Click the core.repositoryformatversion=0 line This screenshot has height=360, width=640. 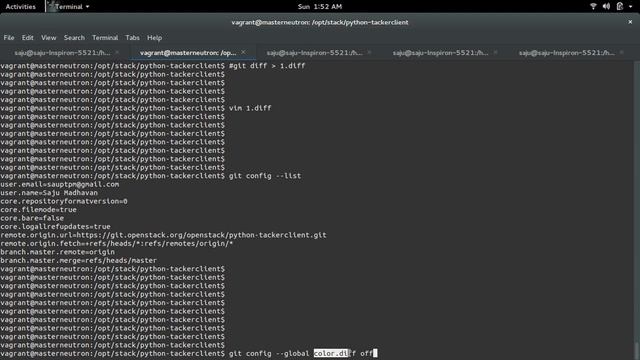(64, 201)
